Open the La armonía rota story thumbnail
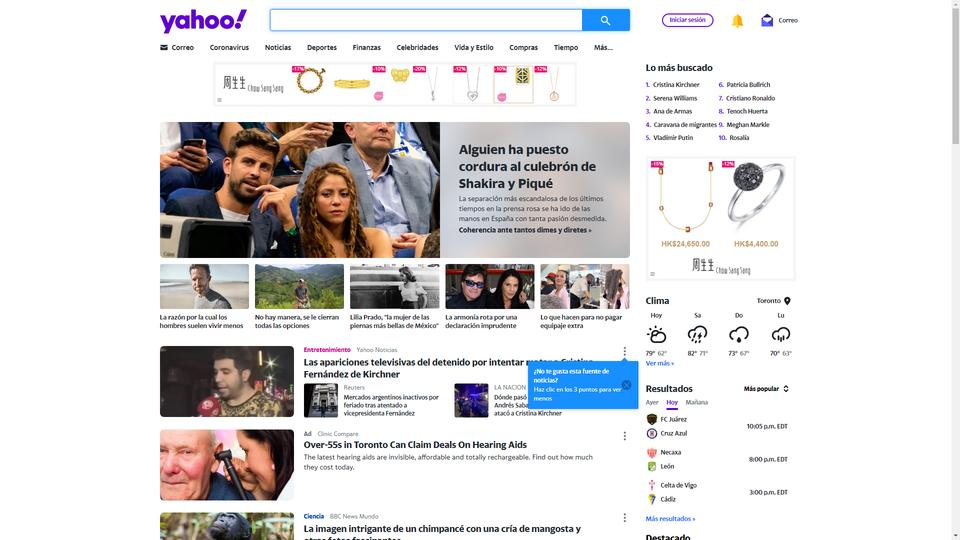The width and height of the screenshot is (960, 540). [x=490, y=287]
